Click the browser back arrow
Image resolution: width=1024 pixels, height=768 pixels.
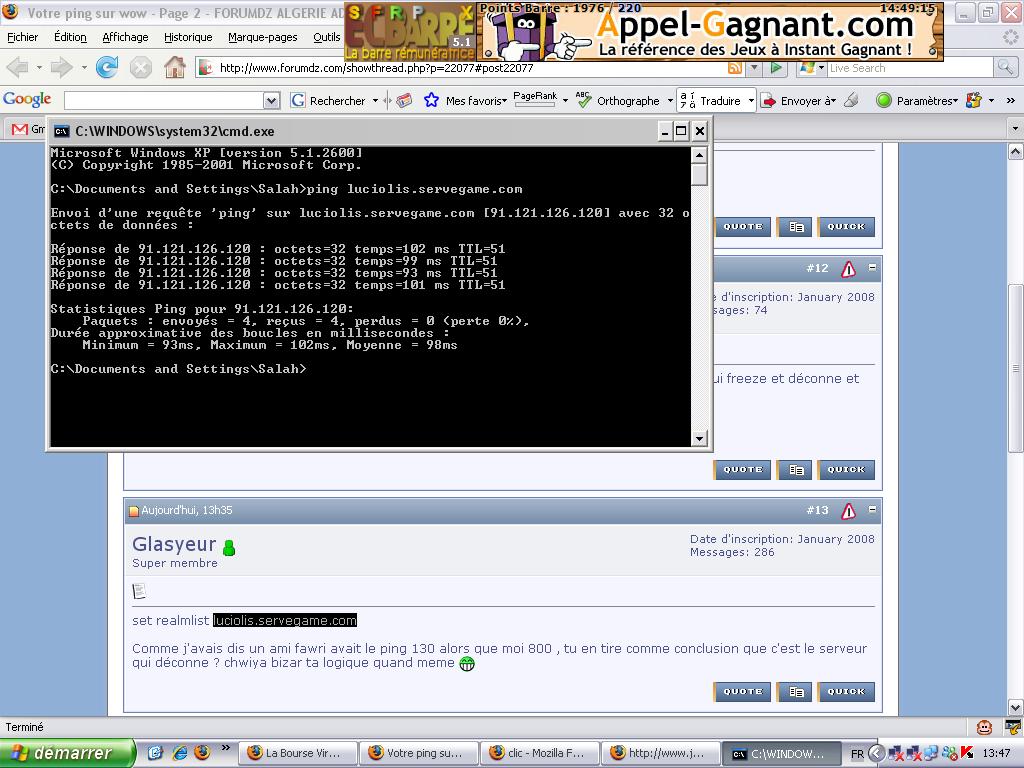point(18,68)
